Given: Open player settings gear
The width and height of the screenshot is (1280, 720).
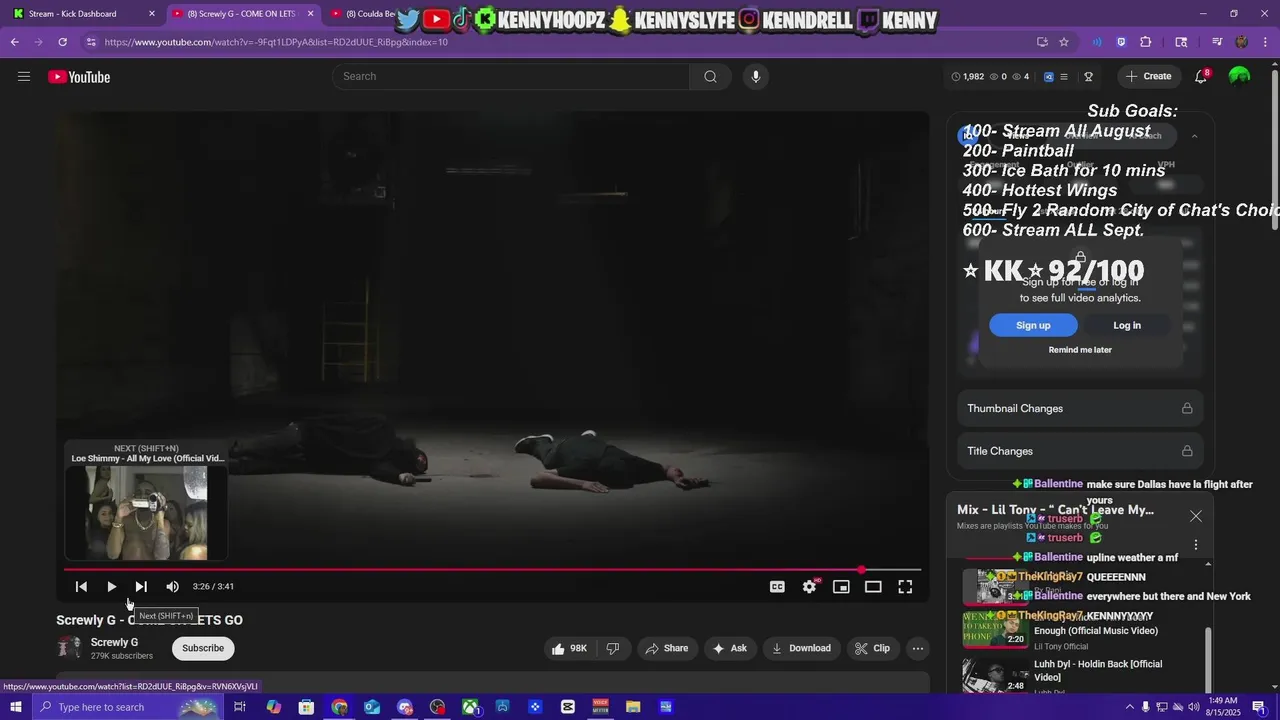Looking at the screenshot, I should (809, 587).
